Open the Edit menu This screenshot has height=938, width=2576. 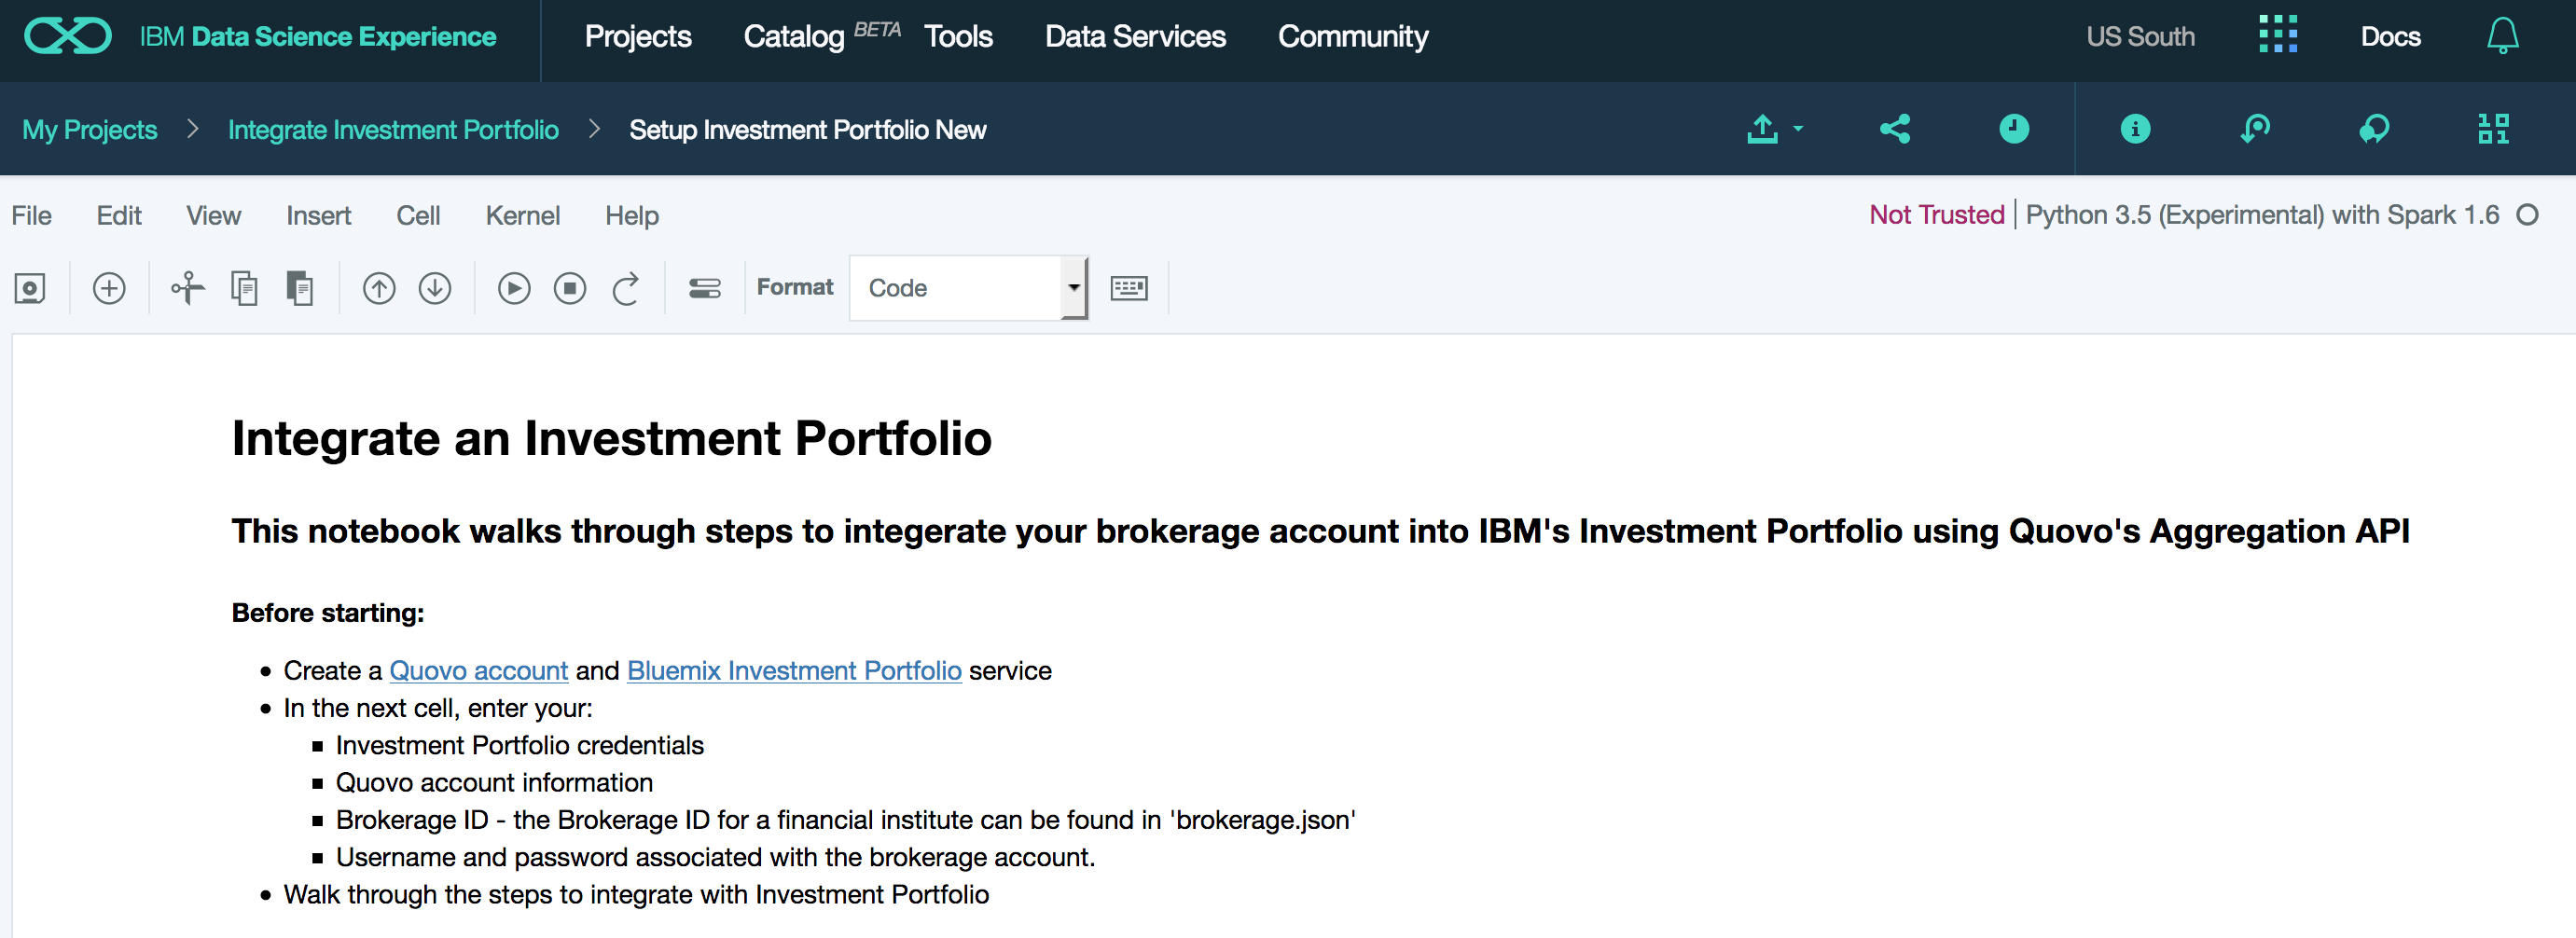click(119, 216)
